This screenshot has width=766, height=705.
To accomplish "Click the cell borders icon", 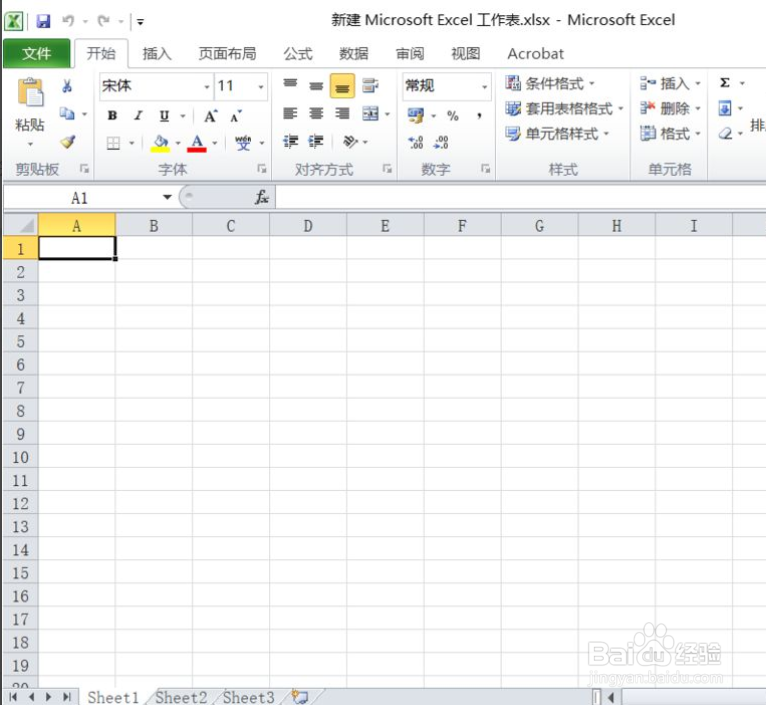I will (x=113, y=143).
